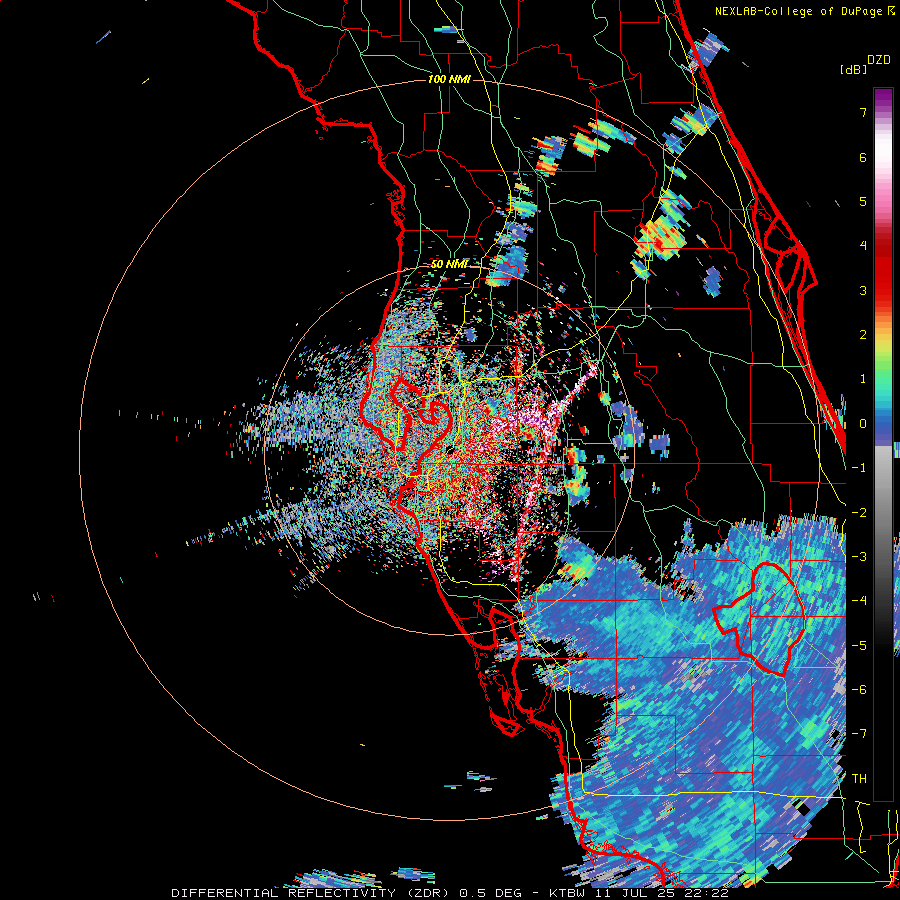Click the 100 NMI range ring label
Image resolution: width=900 pixels, height=900 pixels.
[449, 79]
